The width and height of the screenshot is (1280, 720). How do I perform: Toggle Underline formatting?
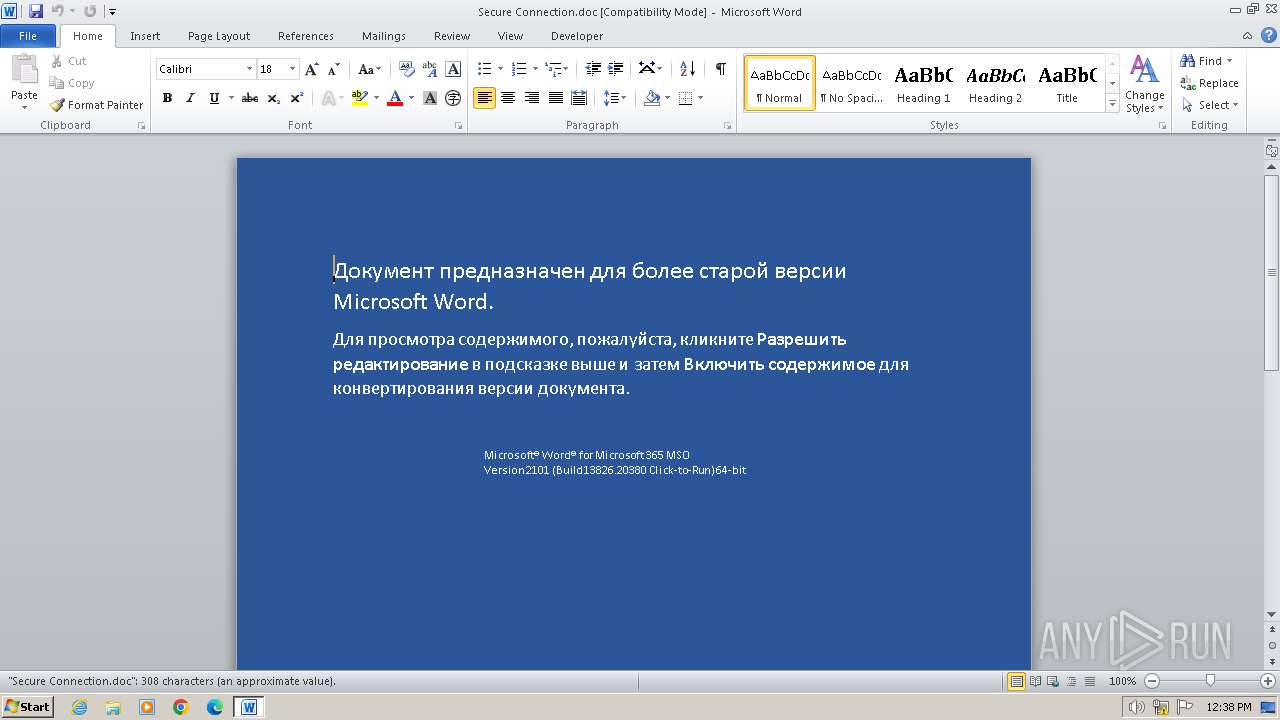(x=214, y=98)
